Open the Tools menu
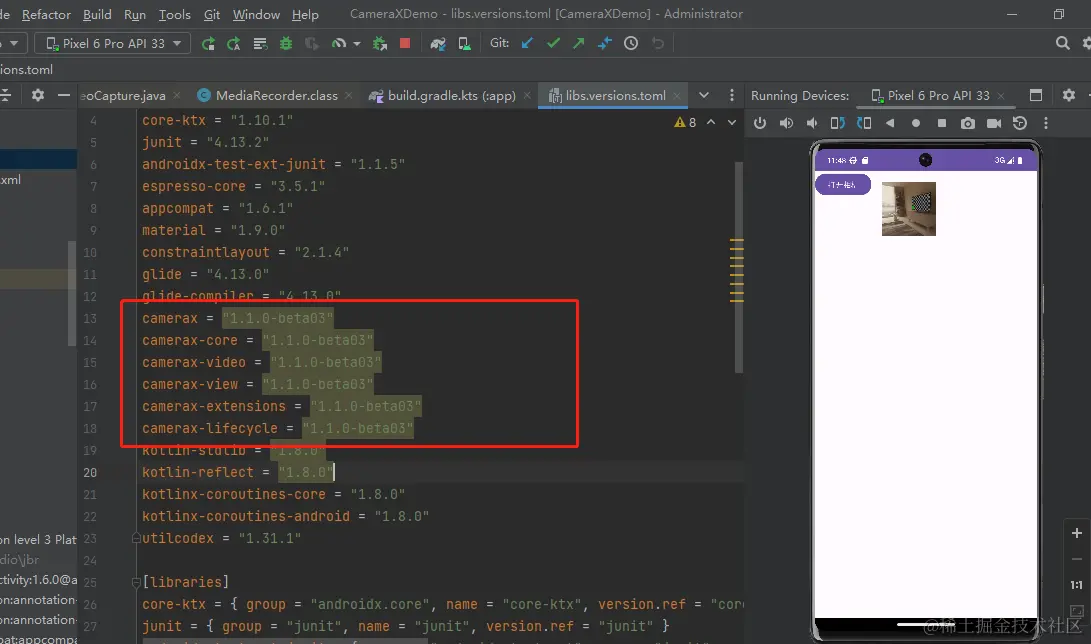The height and width of the screenshot is (644, 1091). 174,14
